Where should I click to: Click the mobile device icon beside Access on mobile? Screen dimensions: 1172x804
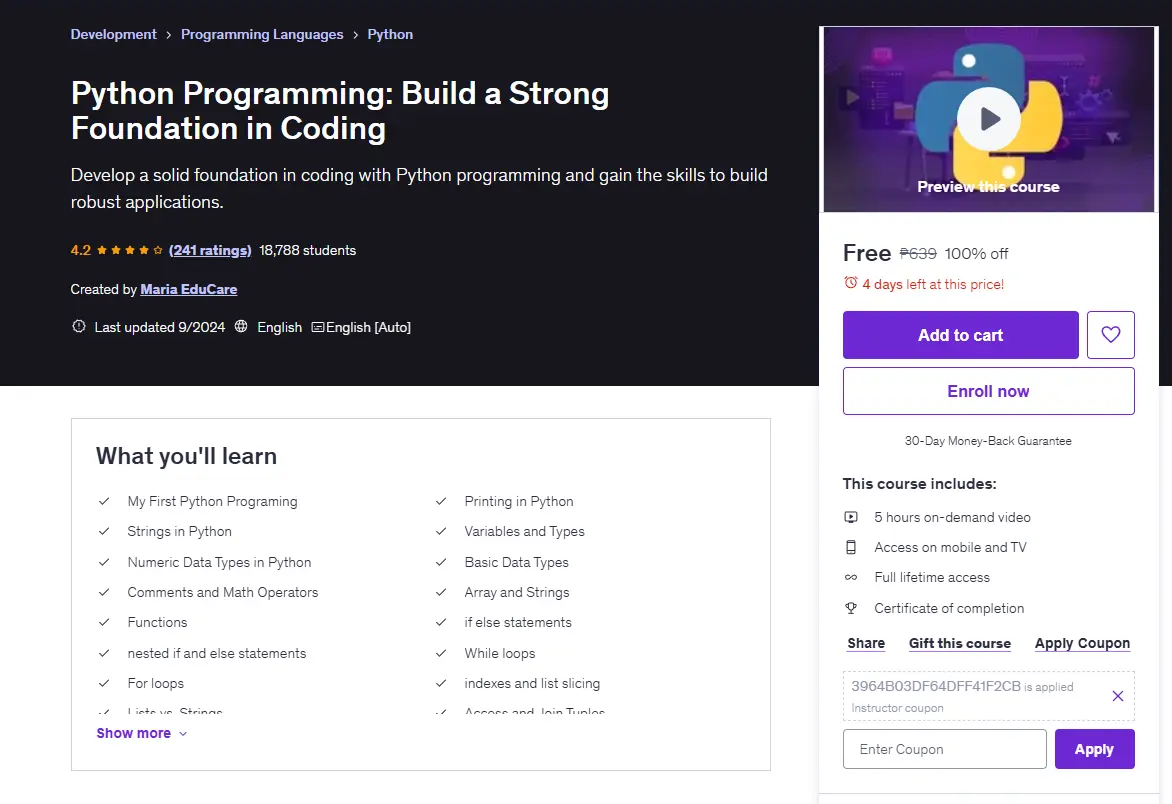tap(851, 547)
